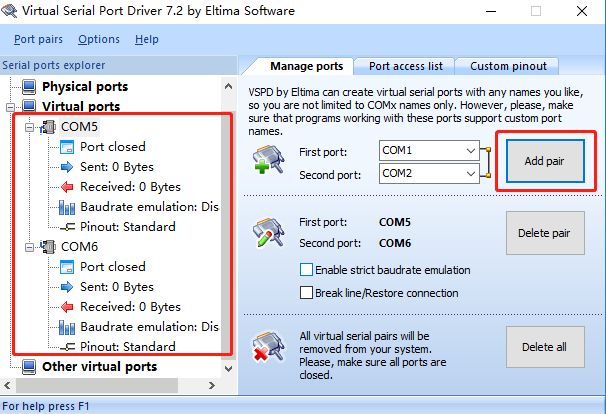Click the Virtual ports computer icon
Screen dimensions: 606x414
coord(29,106)
